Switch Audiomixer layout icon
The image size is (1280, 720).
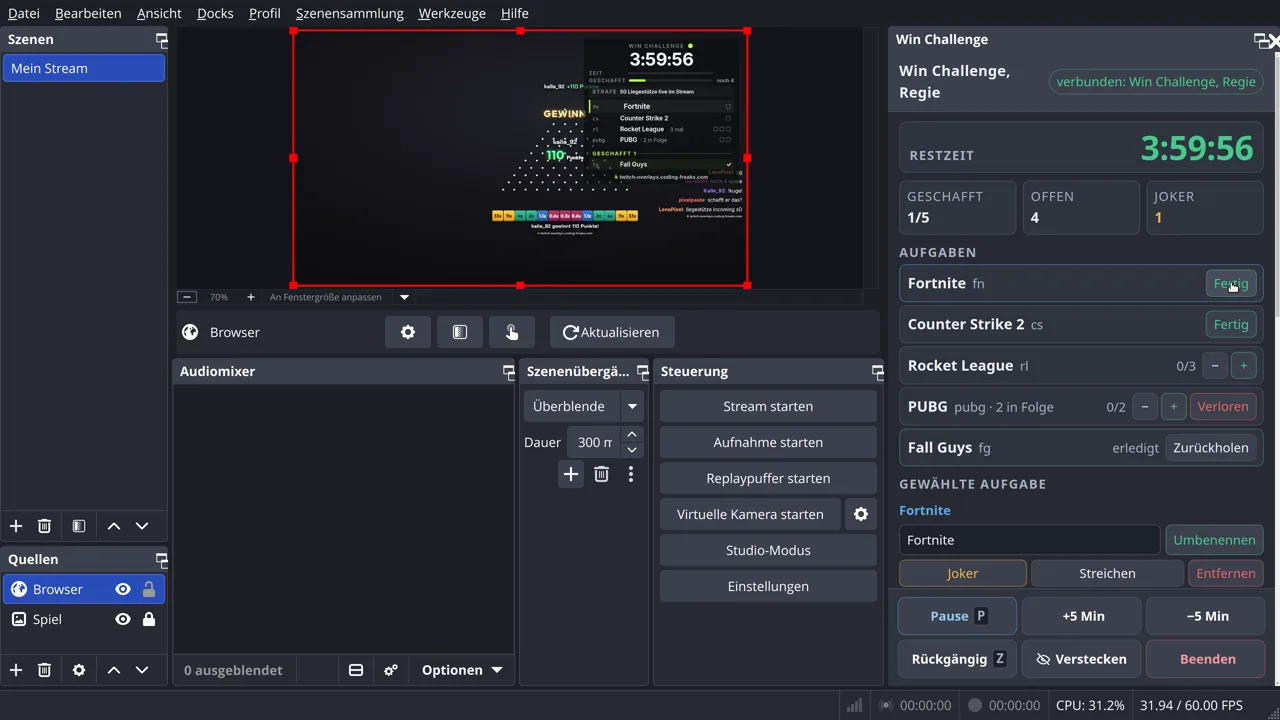[x=356, y=670]
